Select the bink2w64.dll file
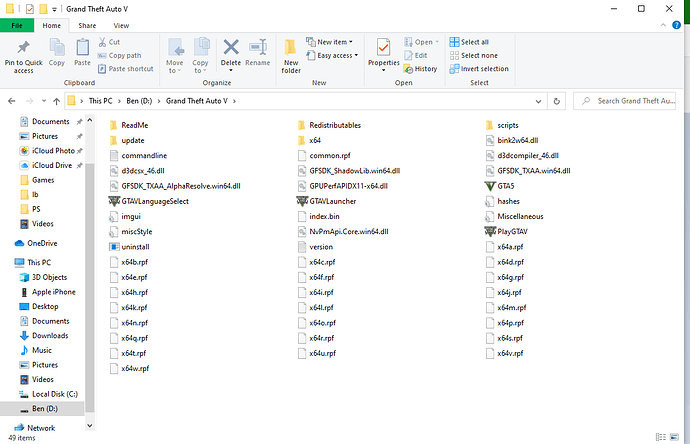The height and width of the screenshot is (444, 690). pos(512,140)
